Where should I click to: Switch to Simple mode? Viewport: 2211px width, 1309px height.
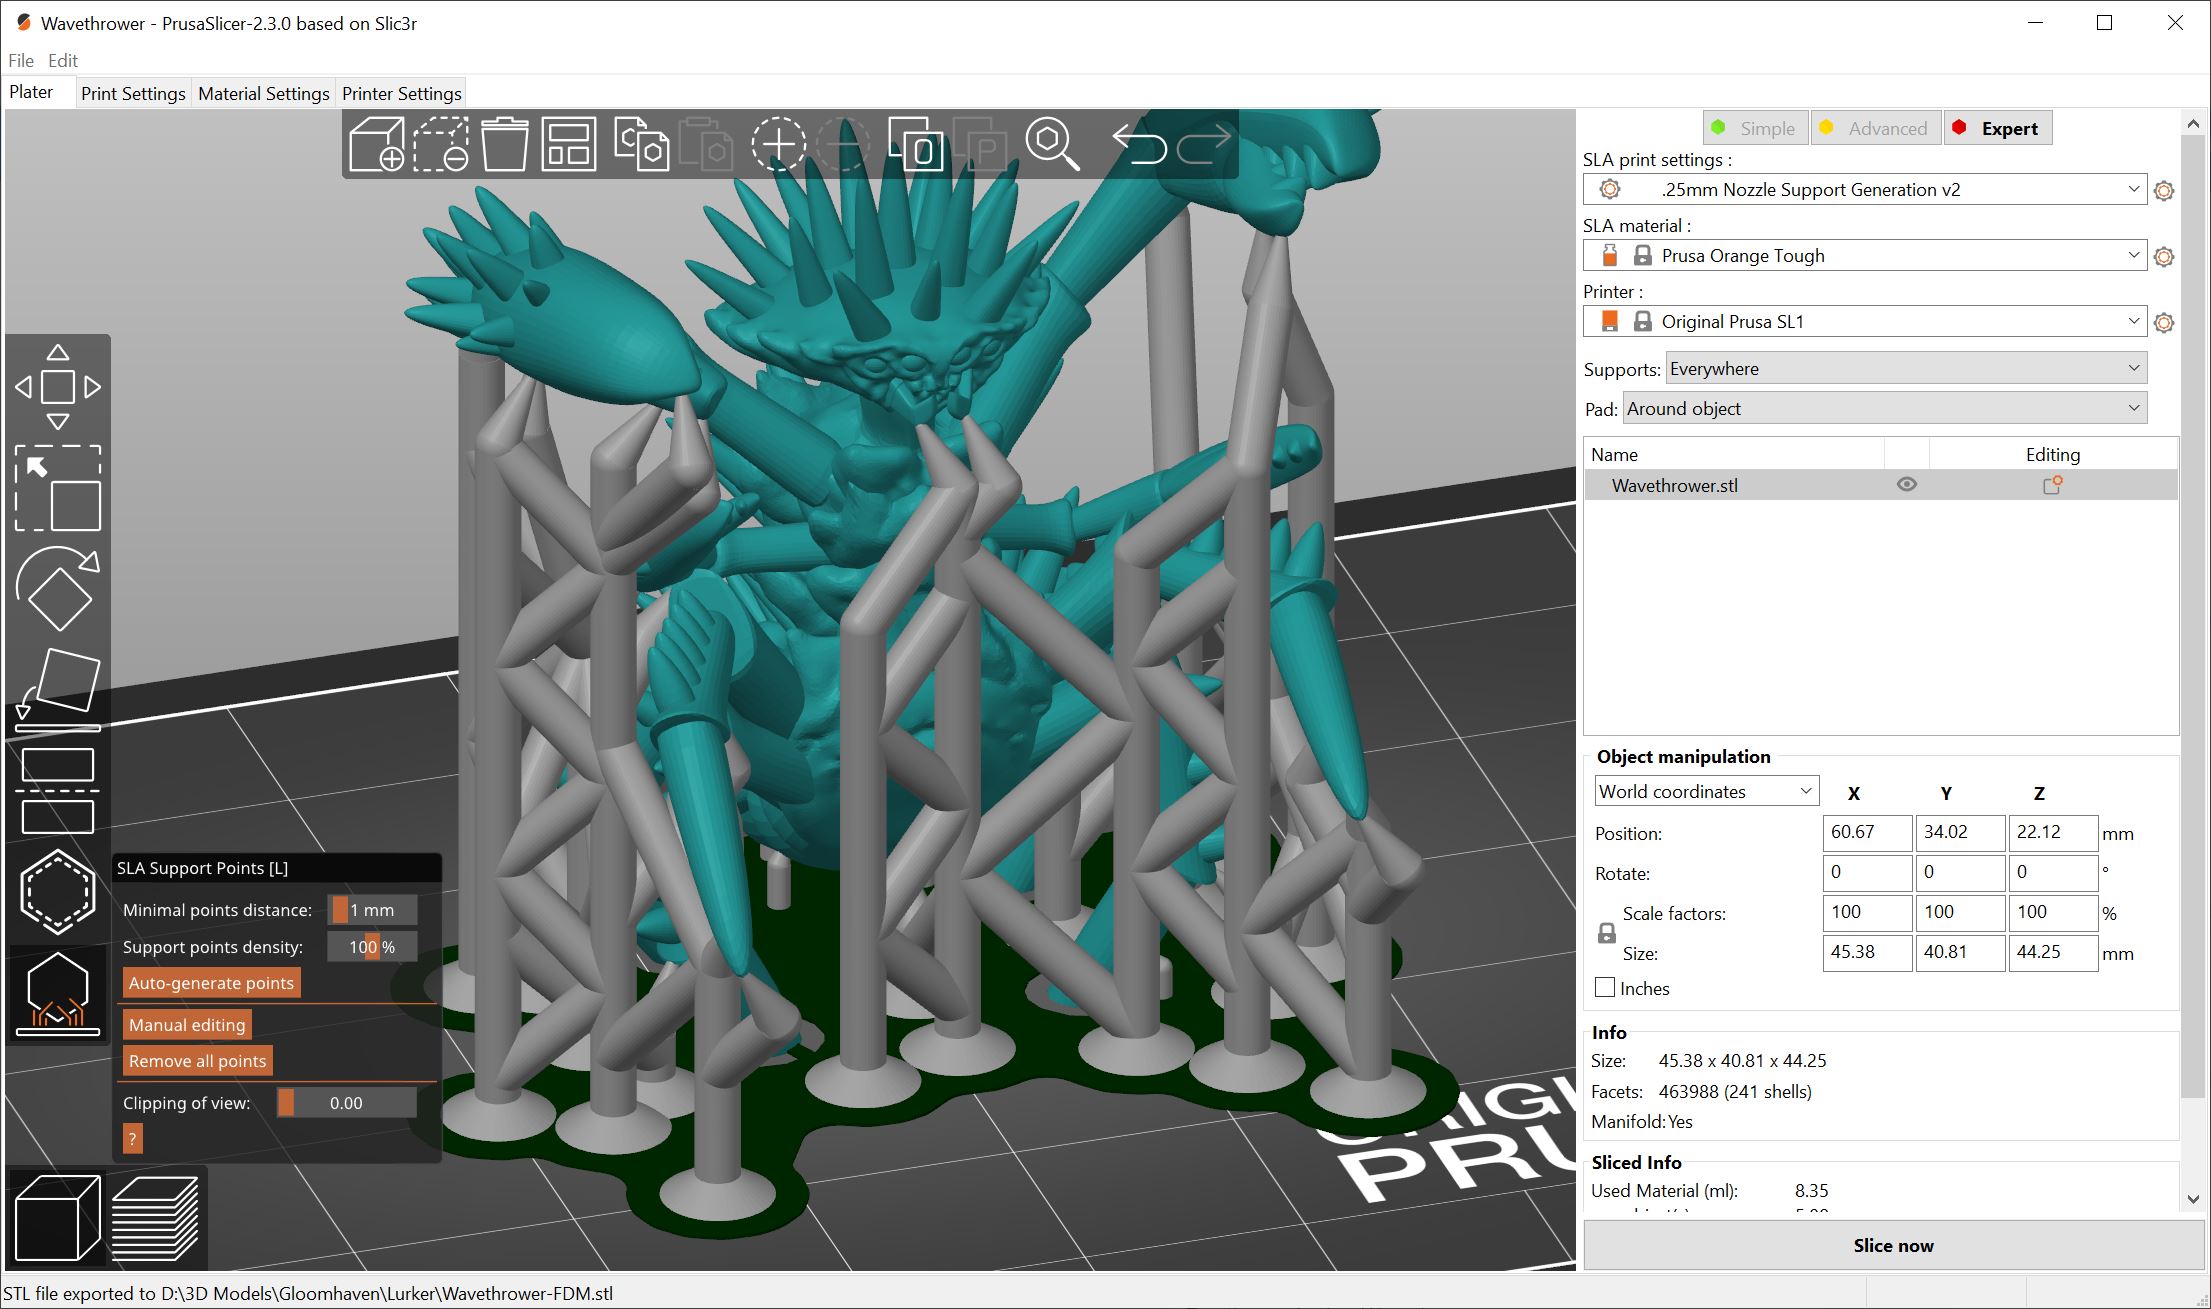point(1755,128)
